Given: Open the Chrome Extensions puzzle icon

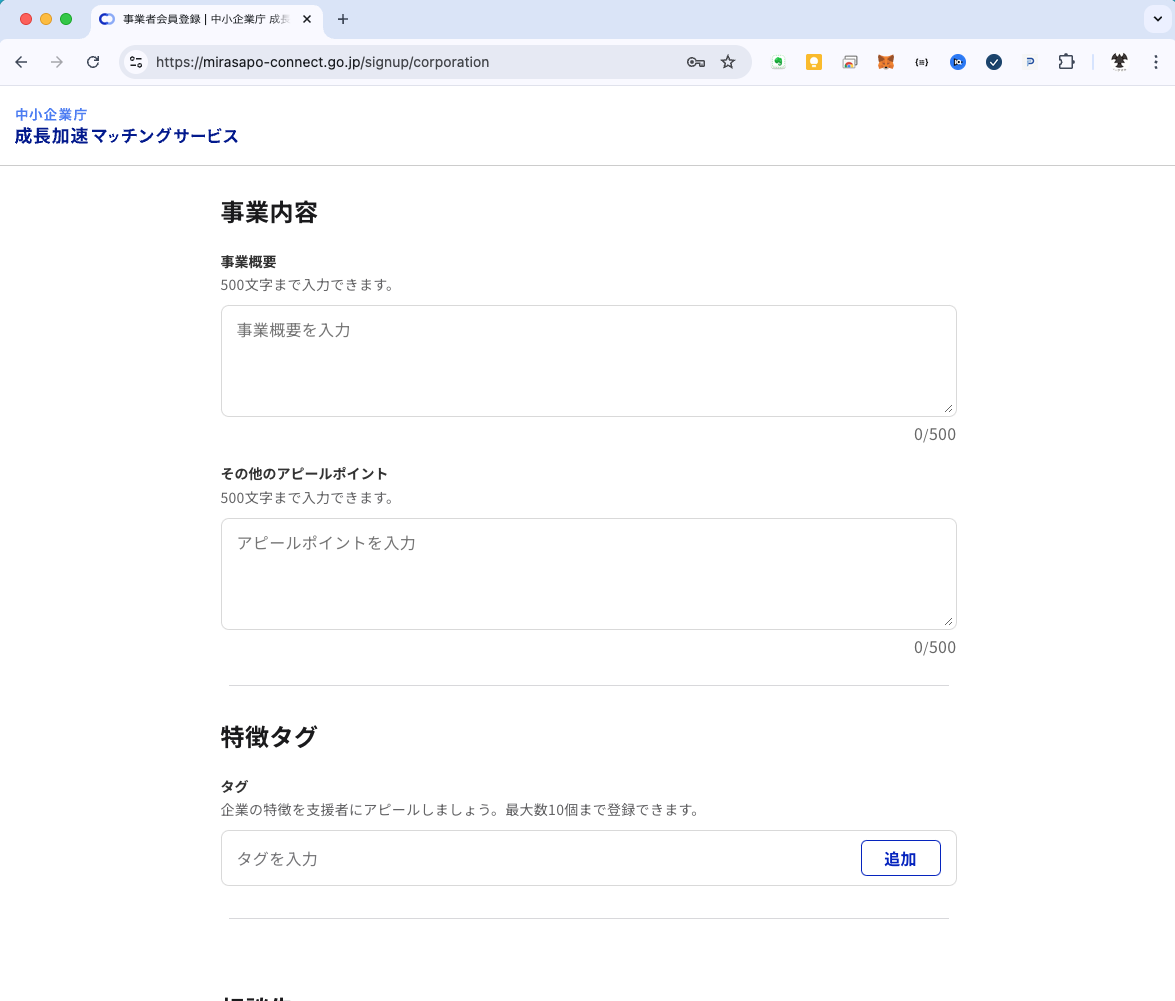Looking at the screenshot, I should 1066,62.
